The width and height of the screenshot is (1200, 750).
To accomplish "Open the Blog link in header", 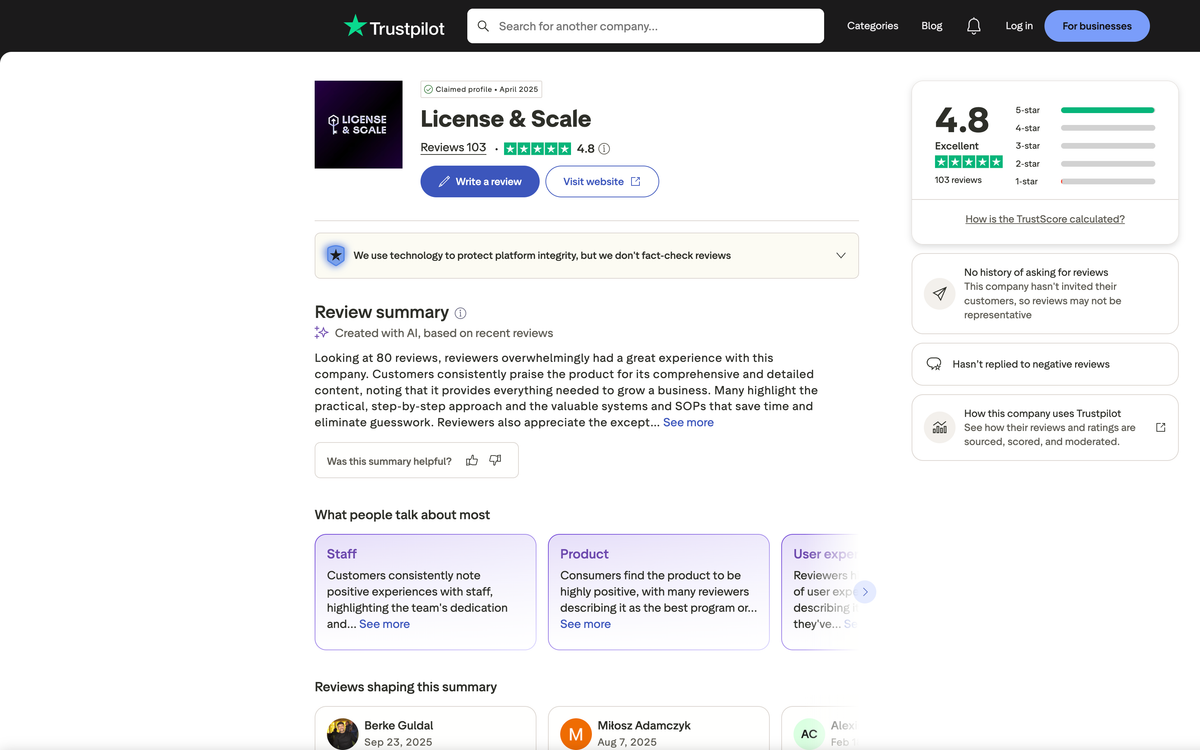I will pos(932,26).
